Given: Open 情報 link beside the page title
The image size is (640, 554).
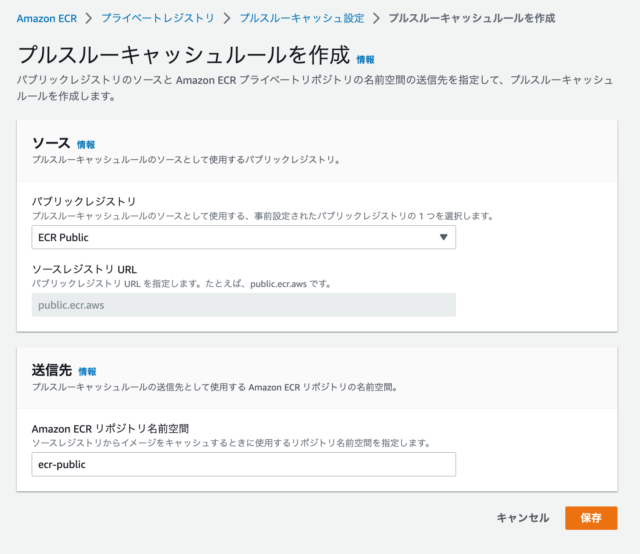Looking at the screenshot, I should point(366,60).
